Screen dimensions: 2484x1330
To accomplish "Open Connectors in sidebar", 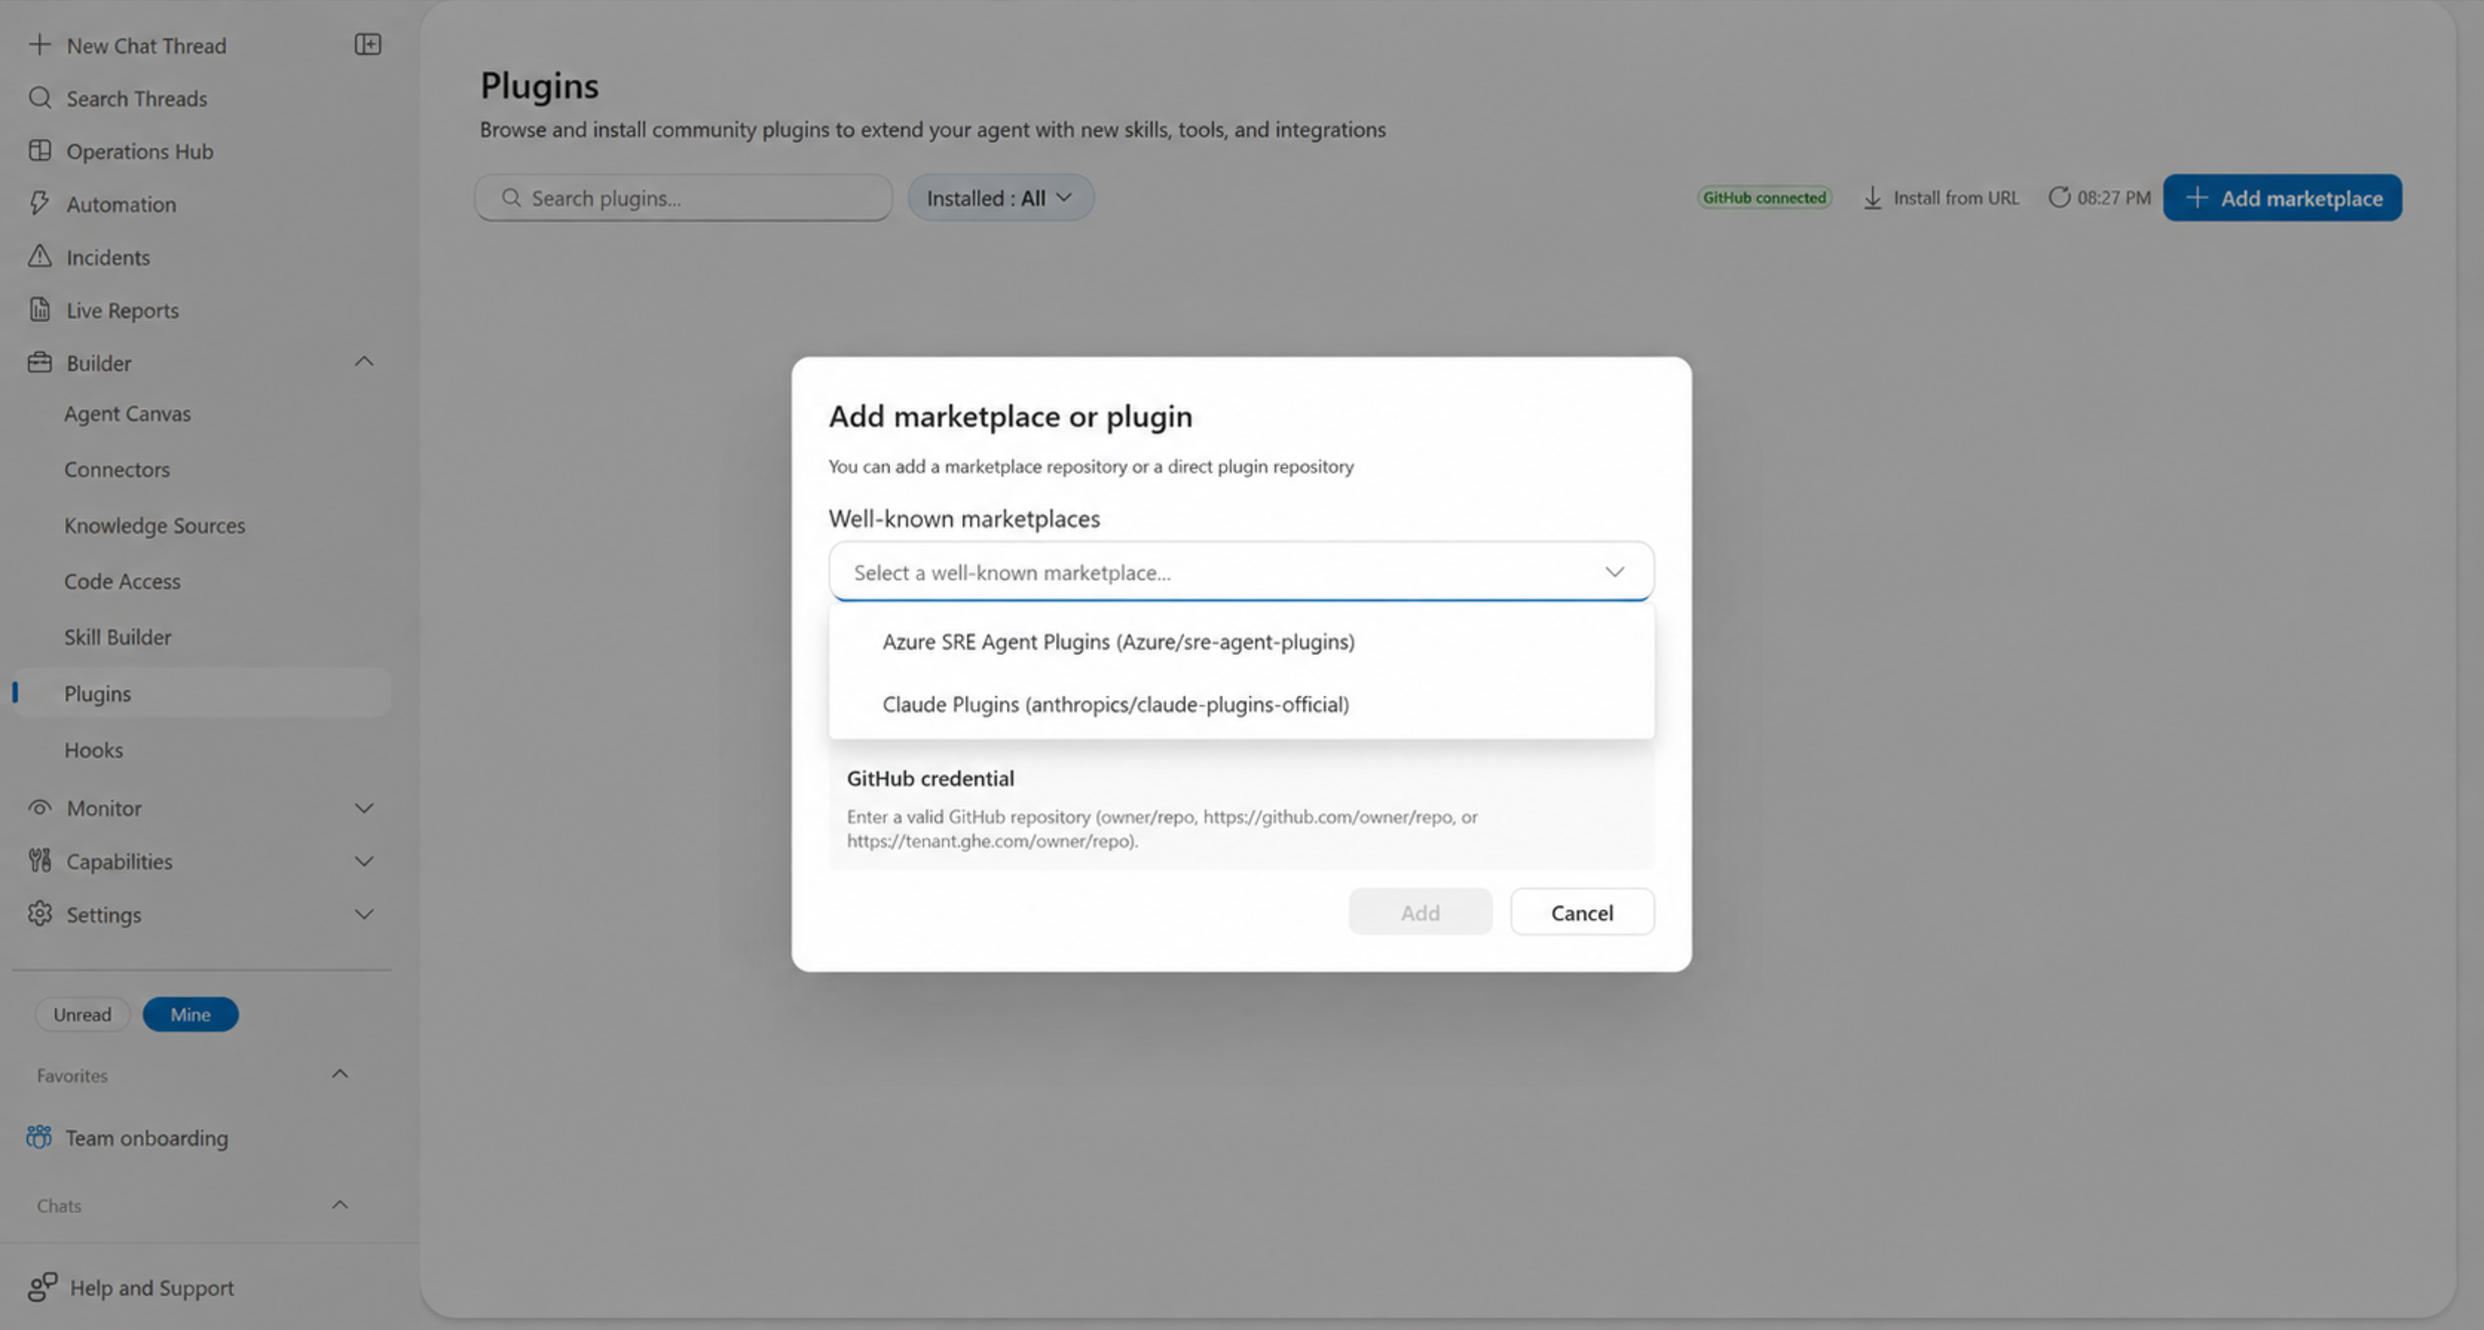I will [117, 469].
